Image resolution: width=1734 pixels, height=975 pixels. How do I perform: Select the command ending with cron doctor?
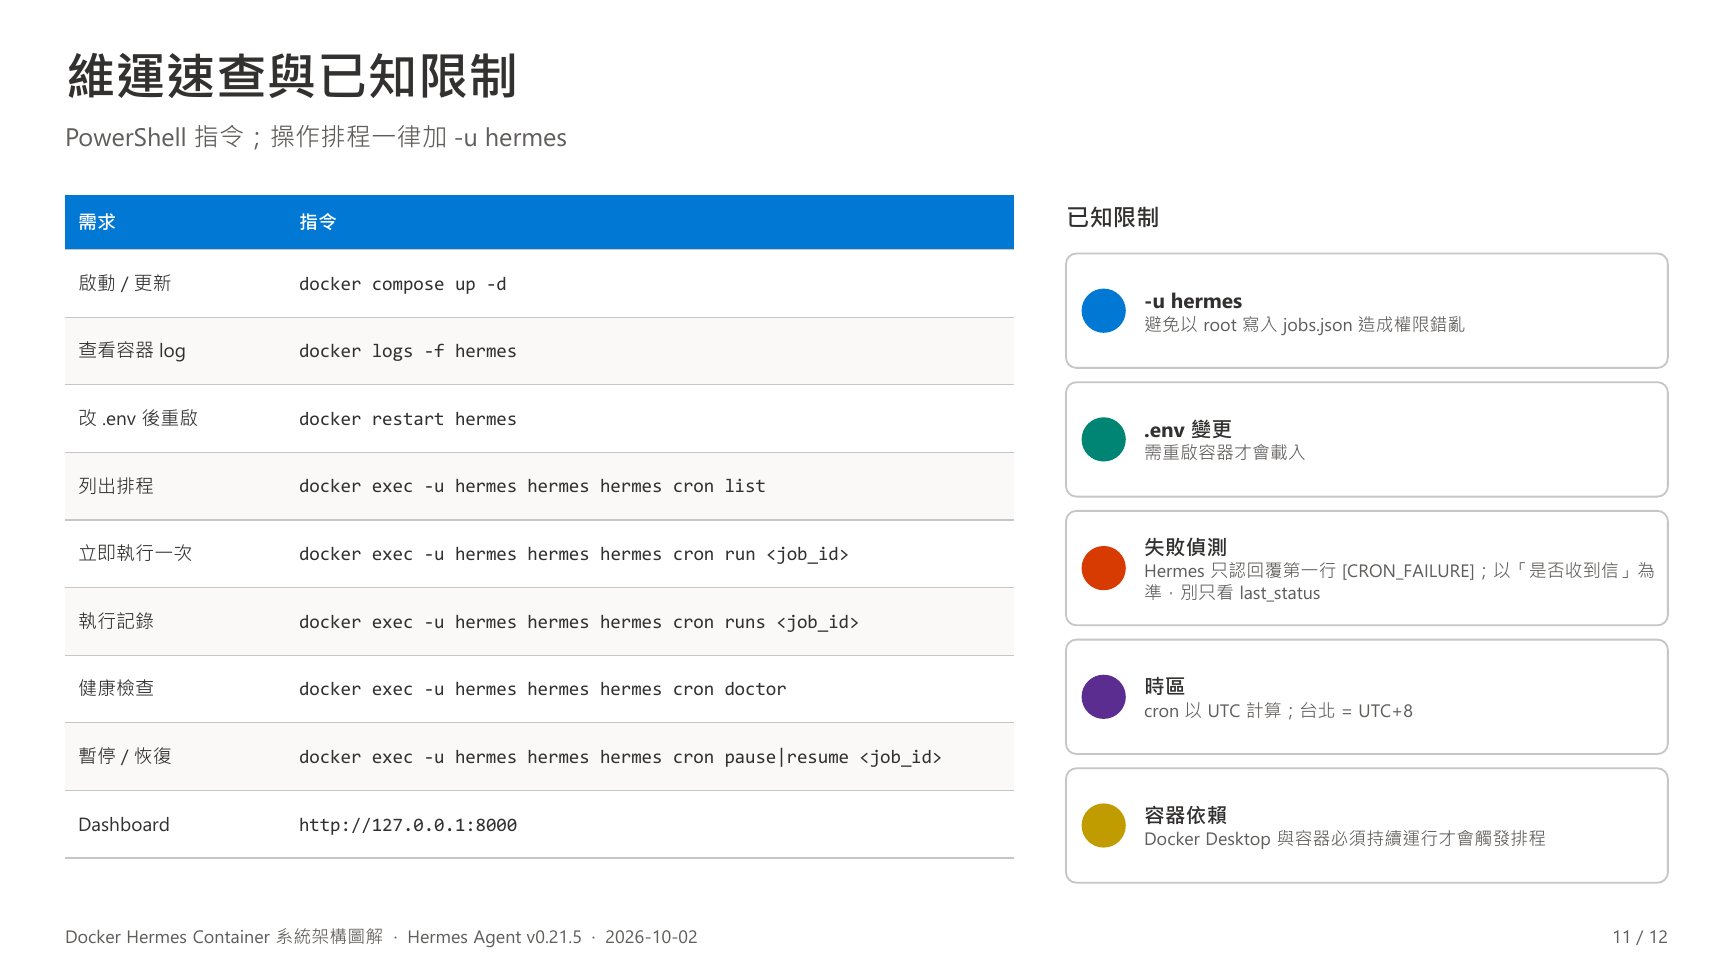(x=543, y=689)
